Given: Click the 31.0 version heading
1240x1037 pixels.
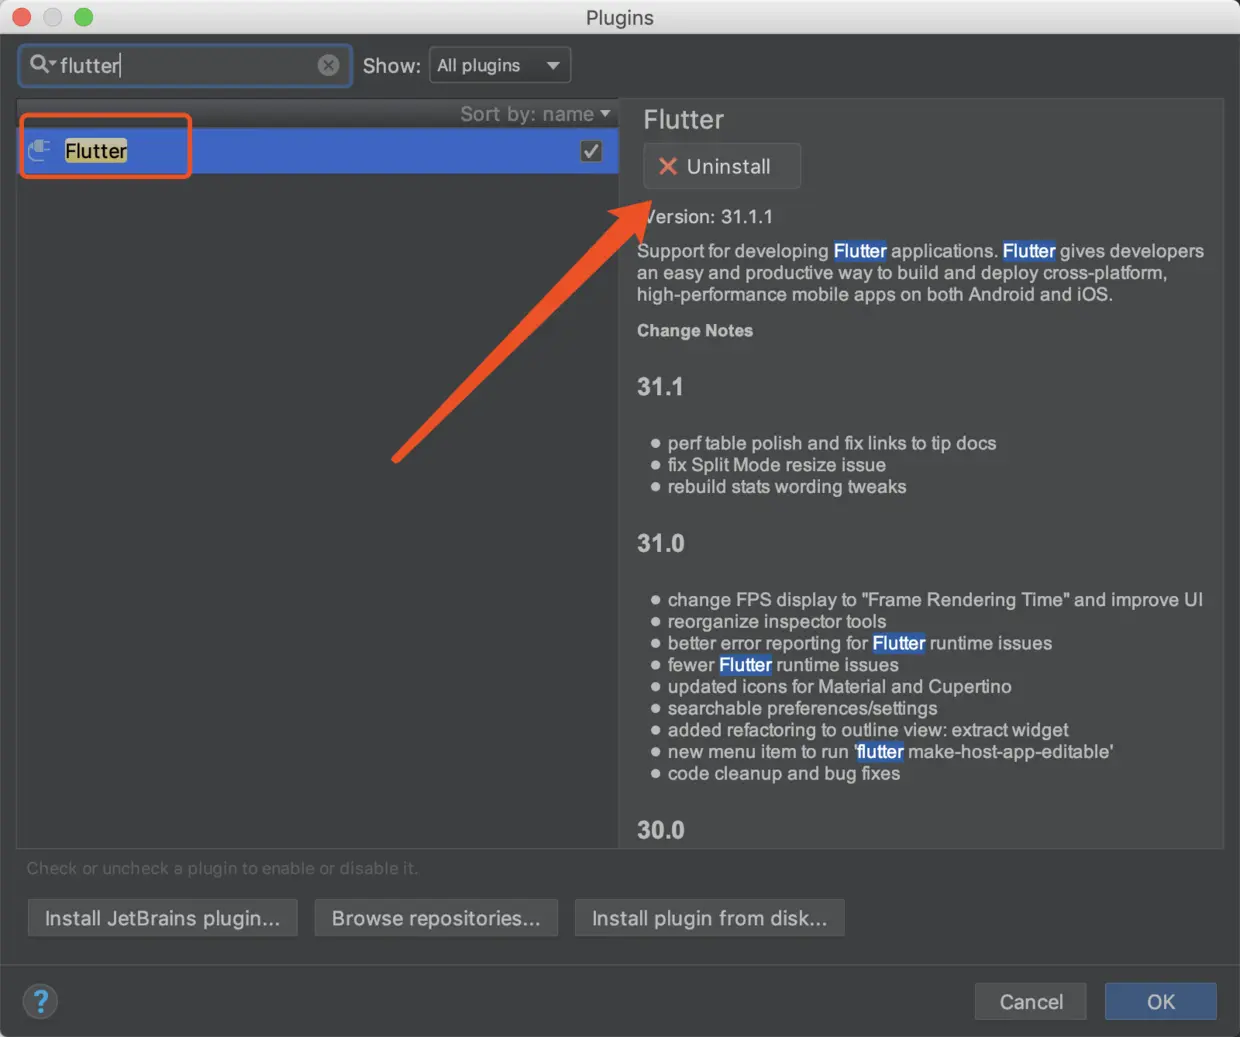Looking at the screenshot, I should click(661, 543).
